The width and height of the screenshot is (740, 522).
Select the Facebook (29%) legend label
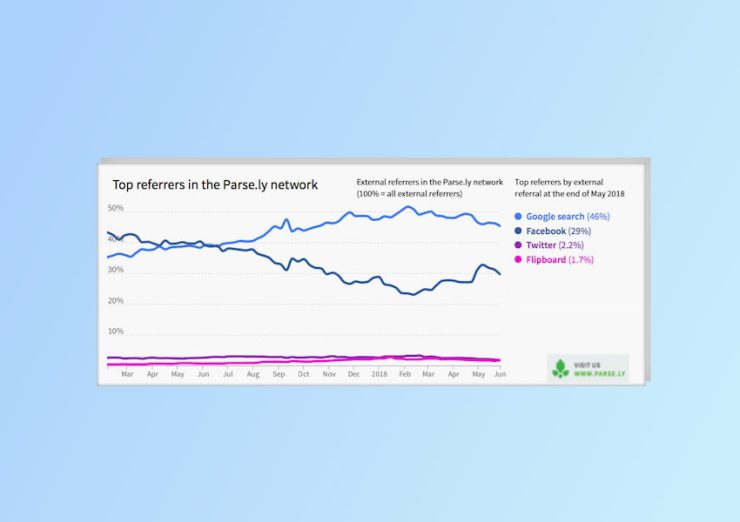559,231
